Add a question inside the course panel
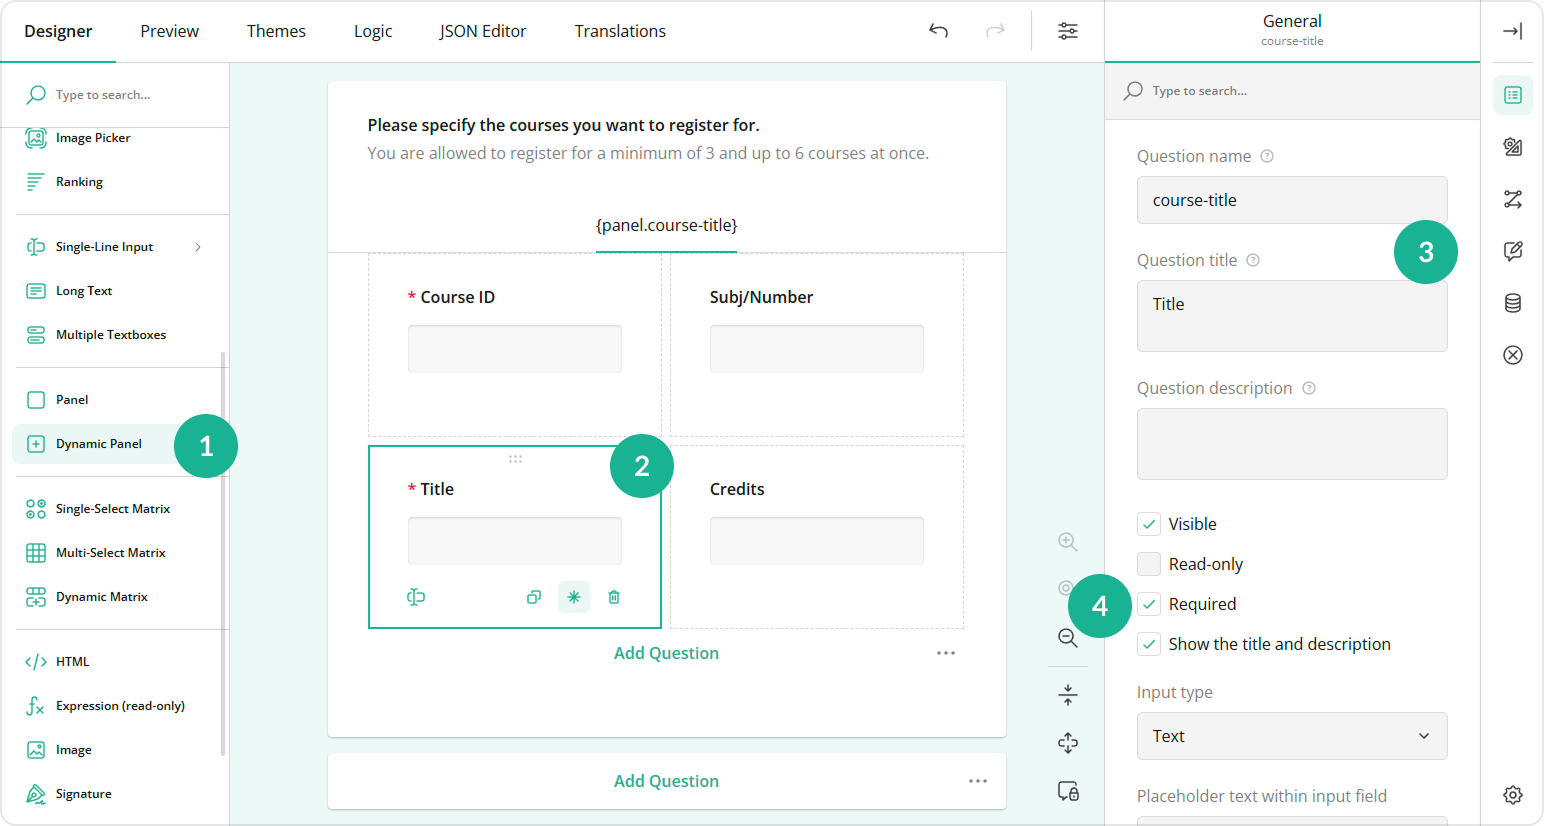Screen dimensions: 1544x826 [666, 652]
